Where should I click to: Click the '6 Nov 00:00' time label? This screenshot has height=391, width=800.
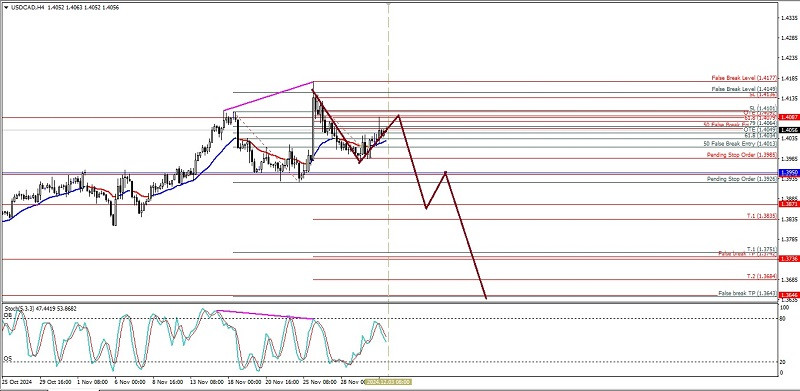(x=130, y=382)
